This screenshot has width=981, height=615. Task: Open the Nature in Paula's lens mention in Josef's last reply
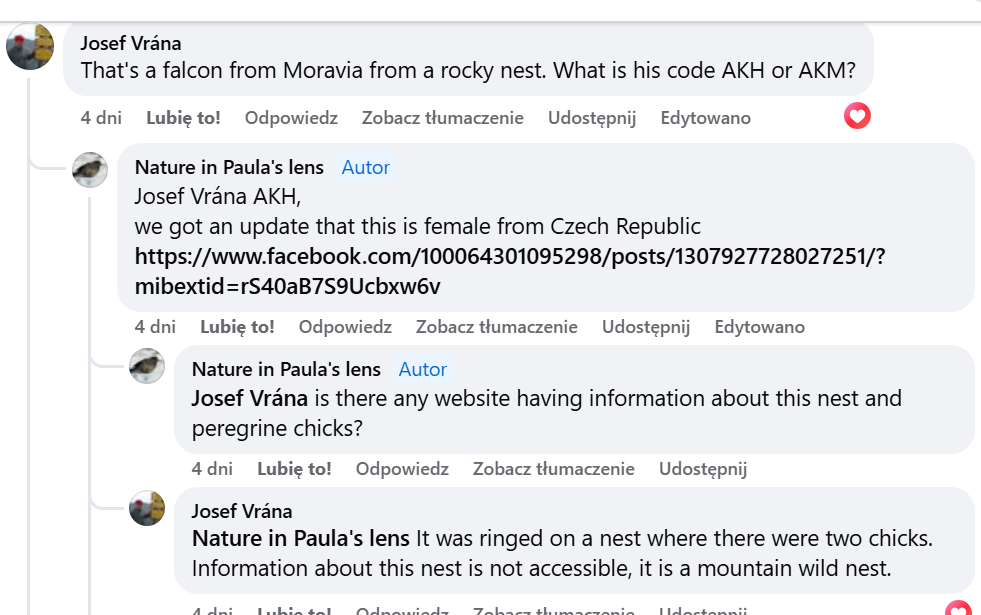pyautogui.click(x=300, y=539)
